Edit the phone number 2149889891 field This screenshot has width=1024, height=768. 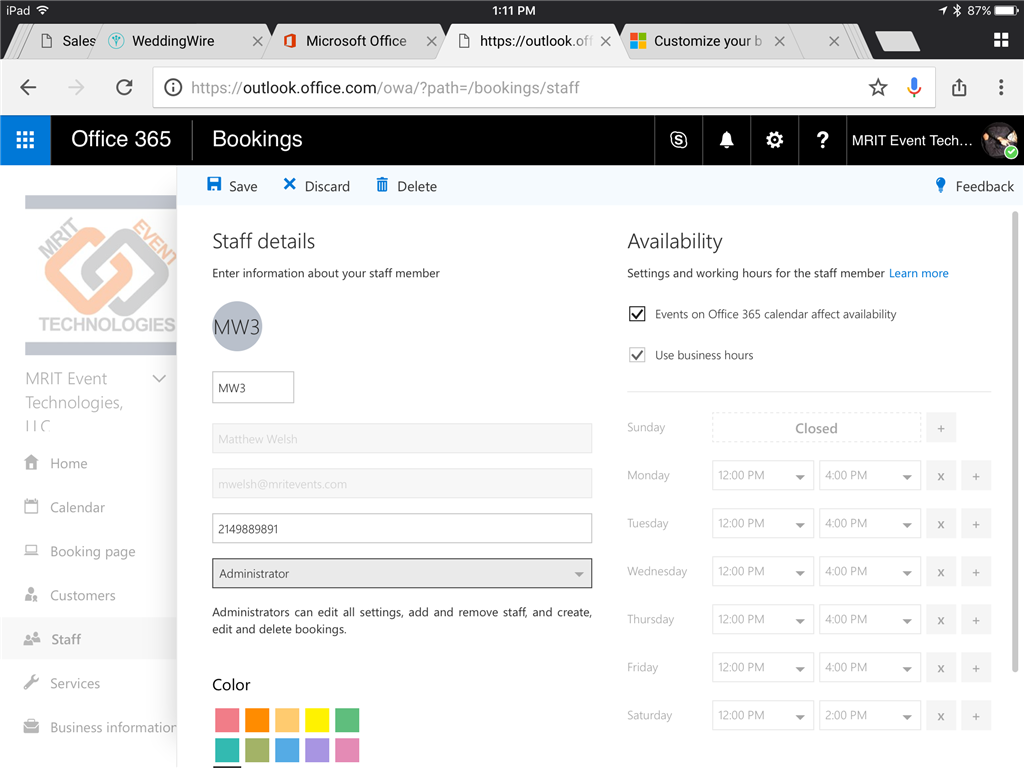click(402, 529)
